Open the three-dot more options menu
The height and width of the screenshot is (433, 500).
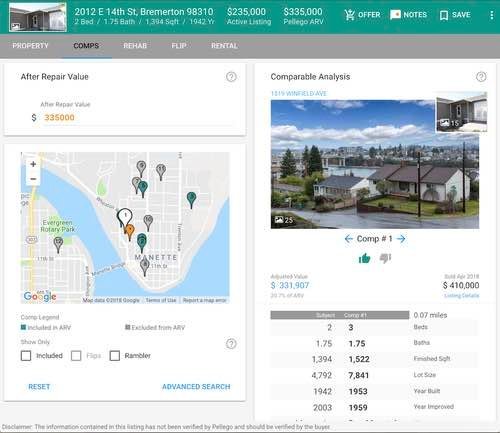click(492, 15)
